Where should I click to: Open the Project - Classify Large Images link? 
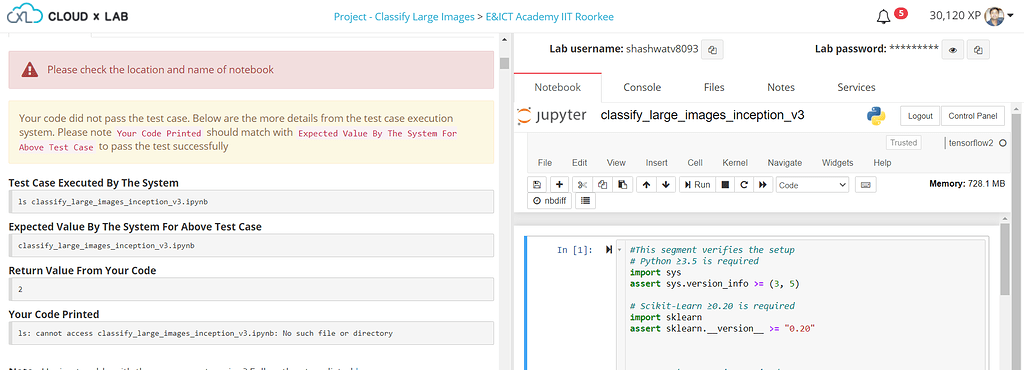[x=404, y=17]
